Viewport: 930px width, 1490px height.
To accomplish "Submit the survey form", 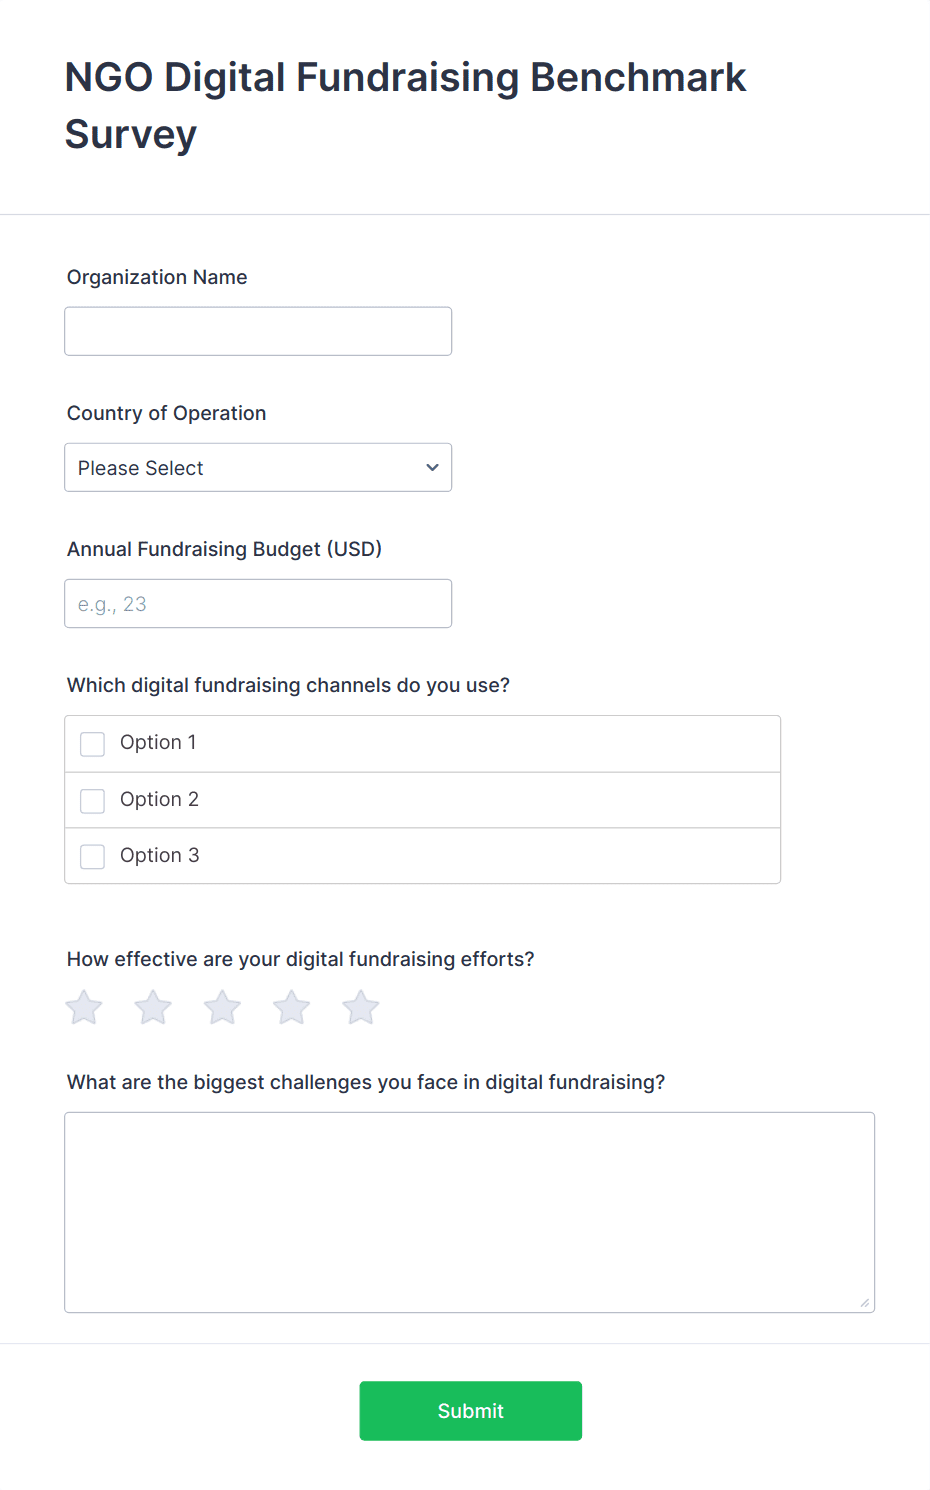I will [x=471, y=1411].
